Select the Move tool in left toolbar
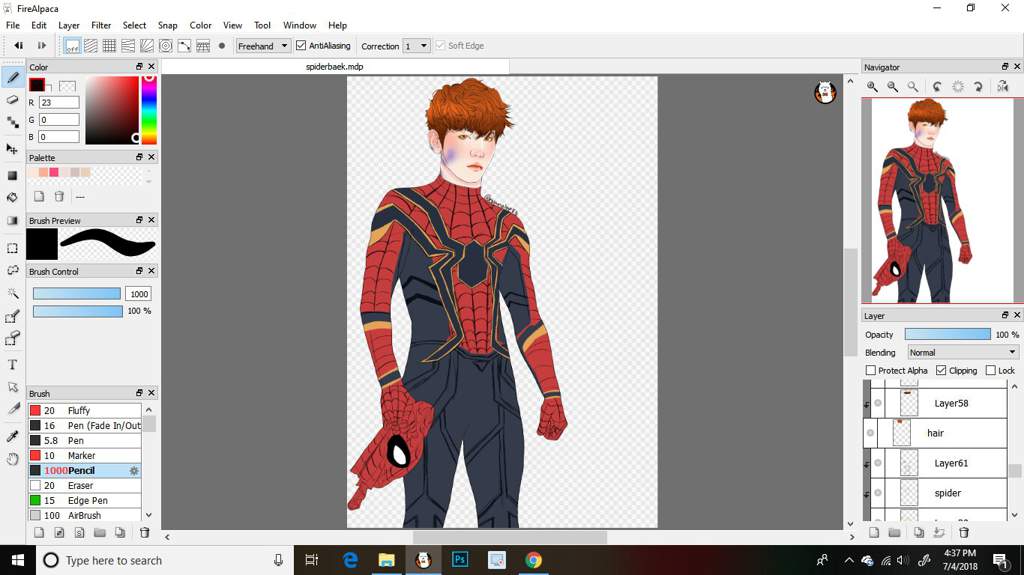Screen dimensions: 1024x575 (x=12, y=149)
